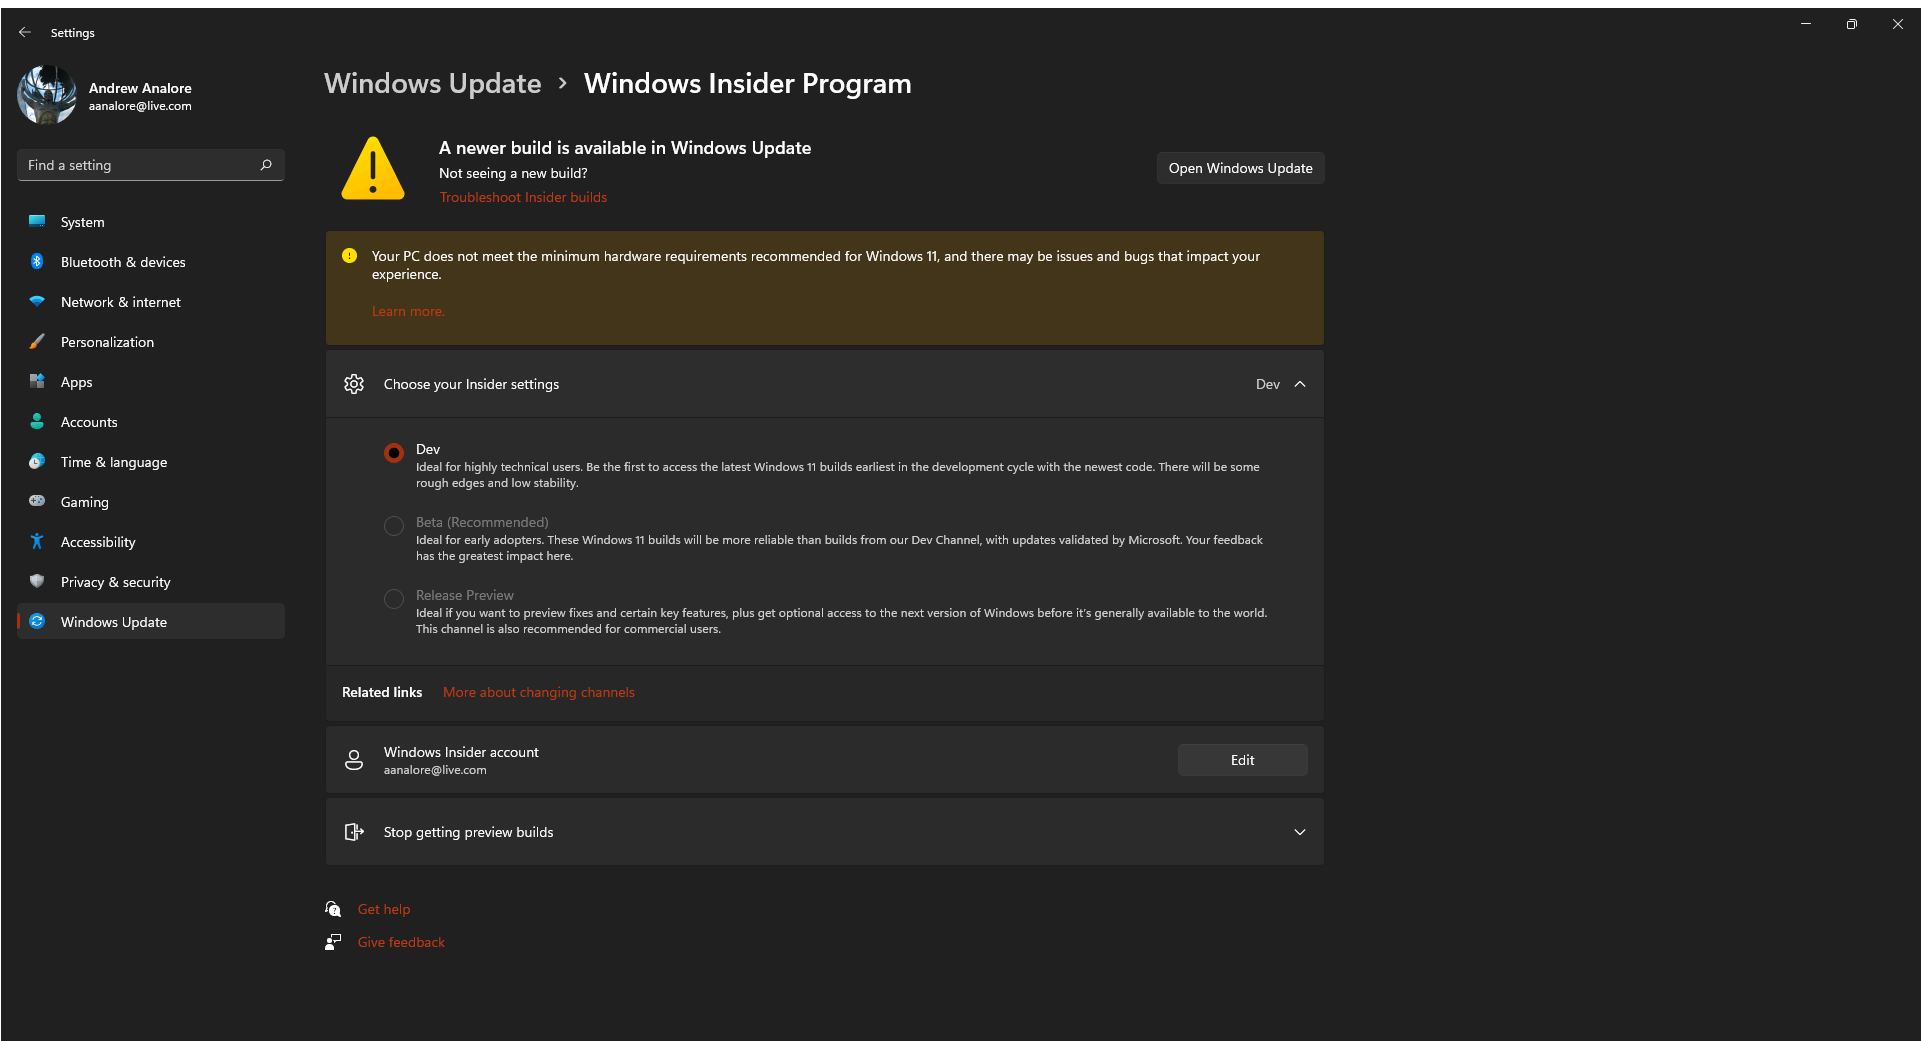
Task: Click the Gaming controller icon
Action: pyautogui.click(x=37, y=501)
